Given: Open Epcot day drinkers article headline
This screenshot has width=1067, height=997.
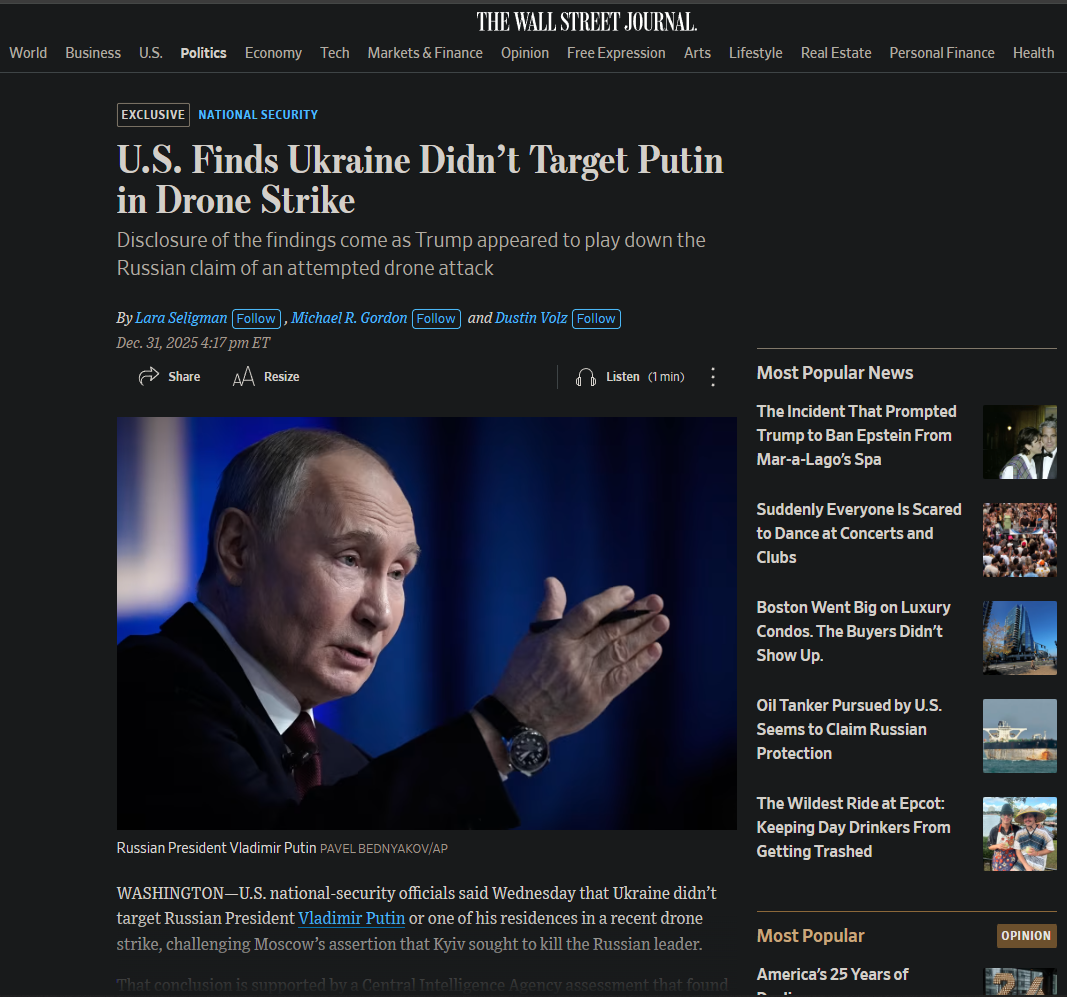Looking at the screenshot, I should point(853,827).
